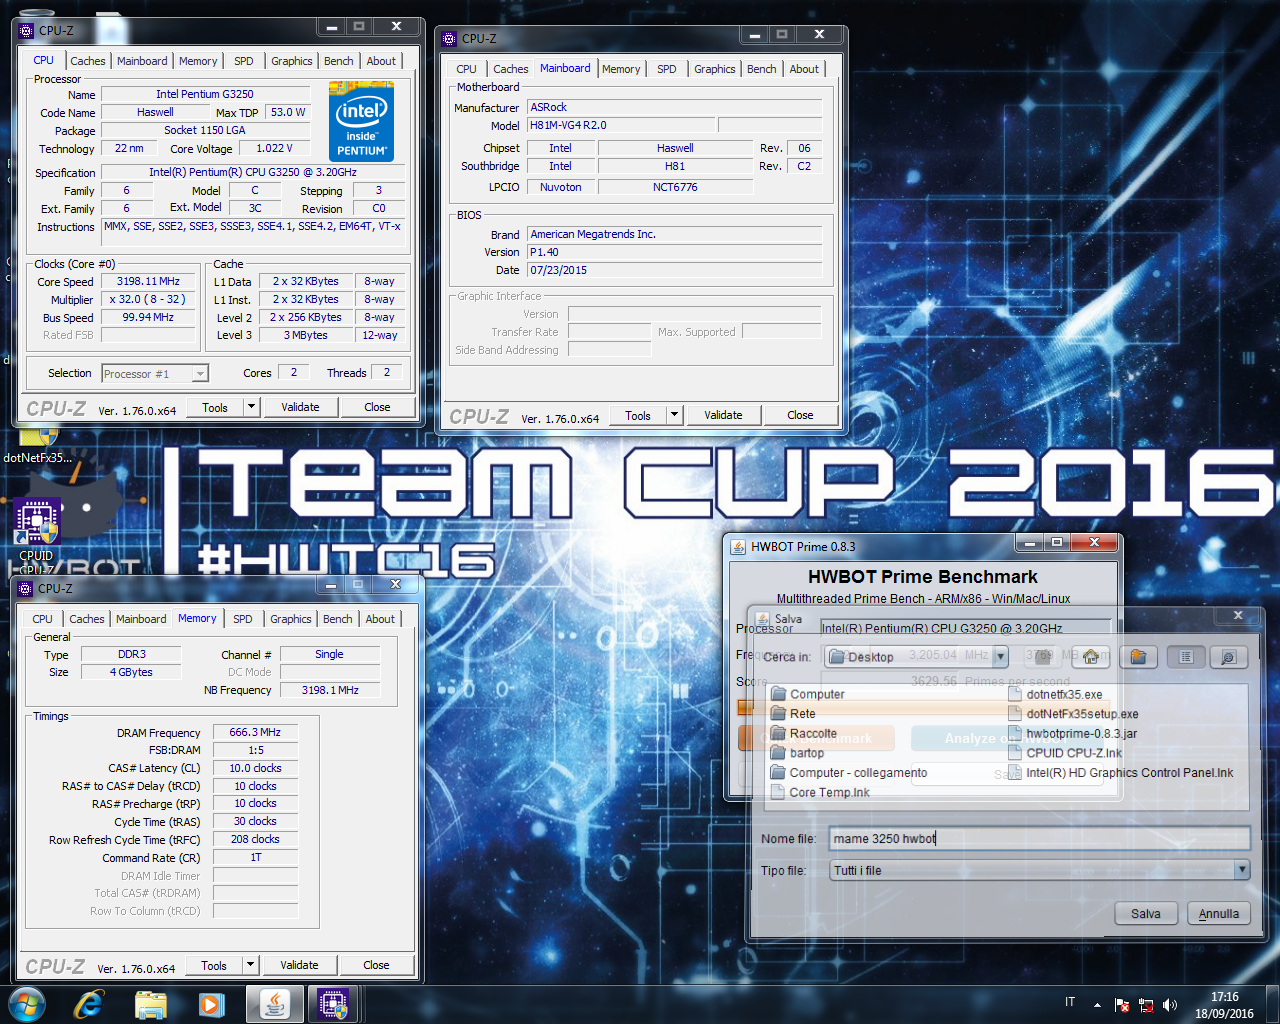Switch to the Java app on the taskbar

(274, 1003)
